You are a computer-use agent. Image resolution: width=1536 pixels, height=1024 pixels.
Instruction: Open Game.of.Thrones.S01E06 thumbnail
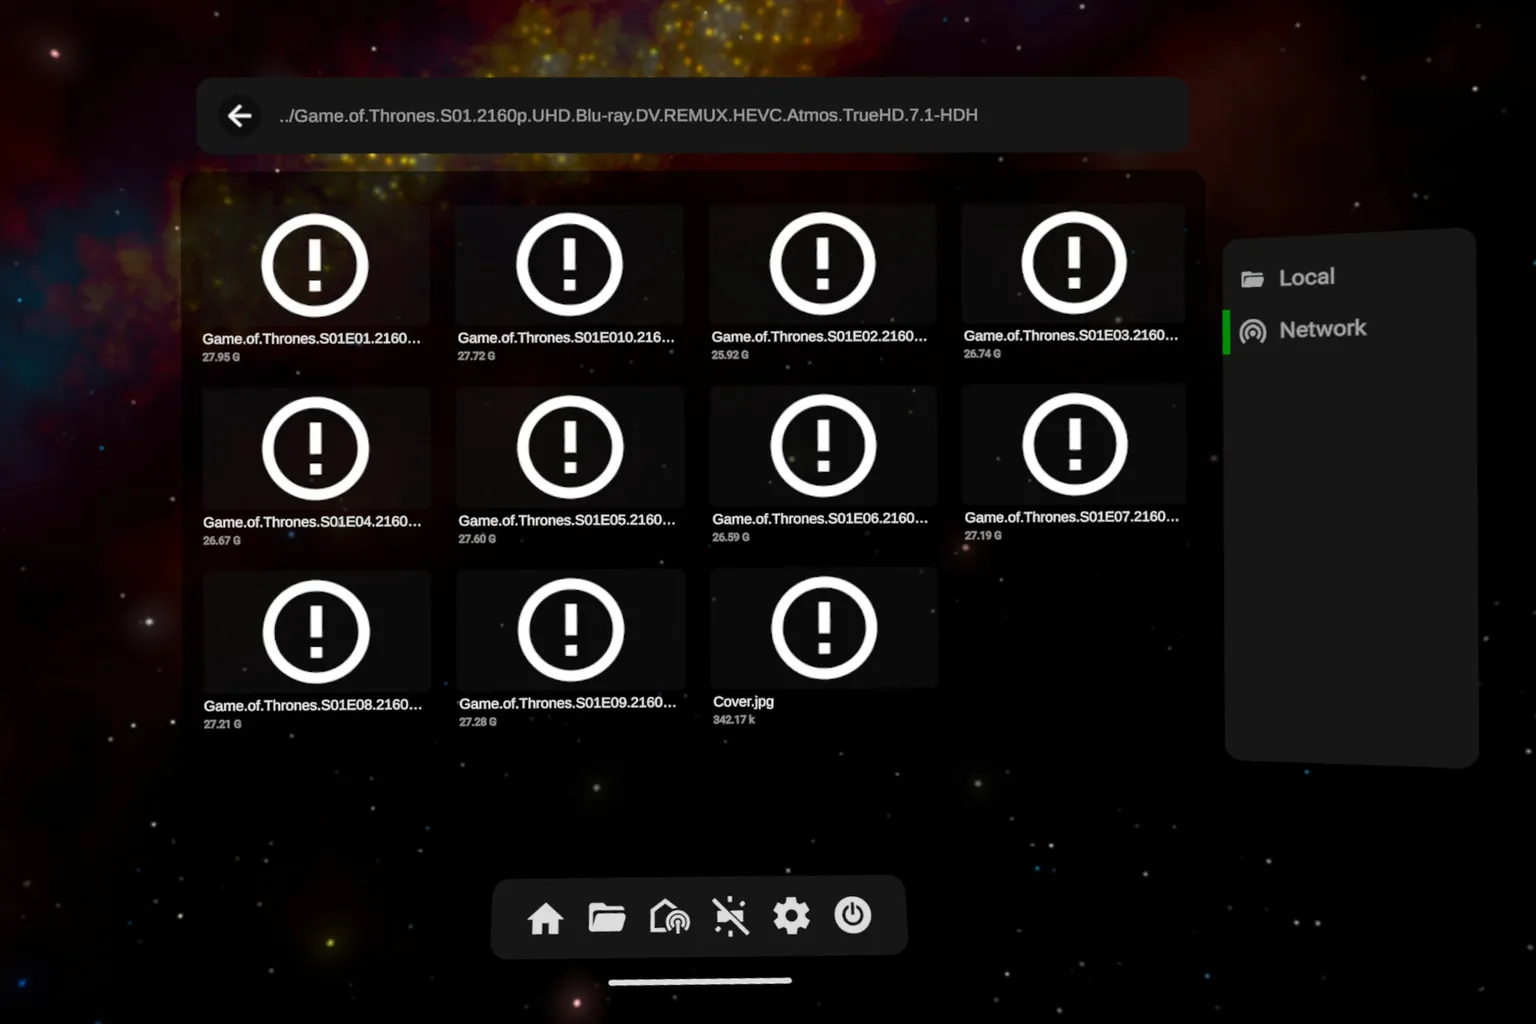823,446
